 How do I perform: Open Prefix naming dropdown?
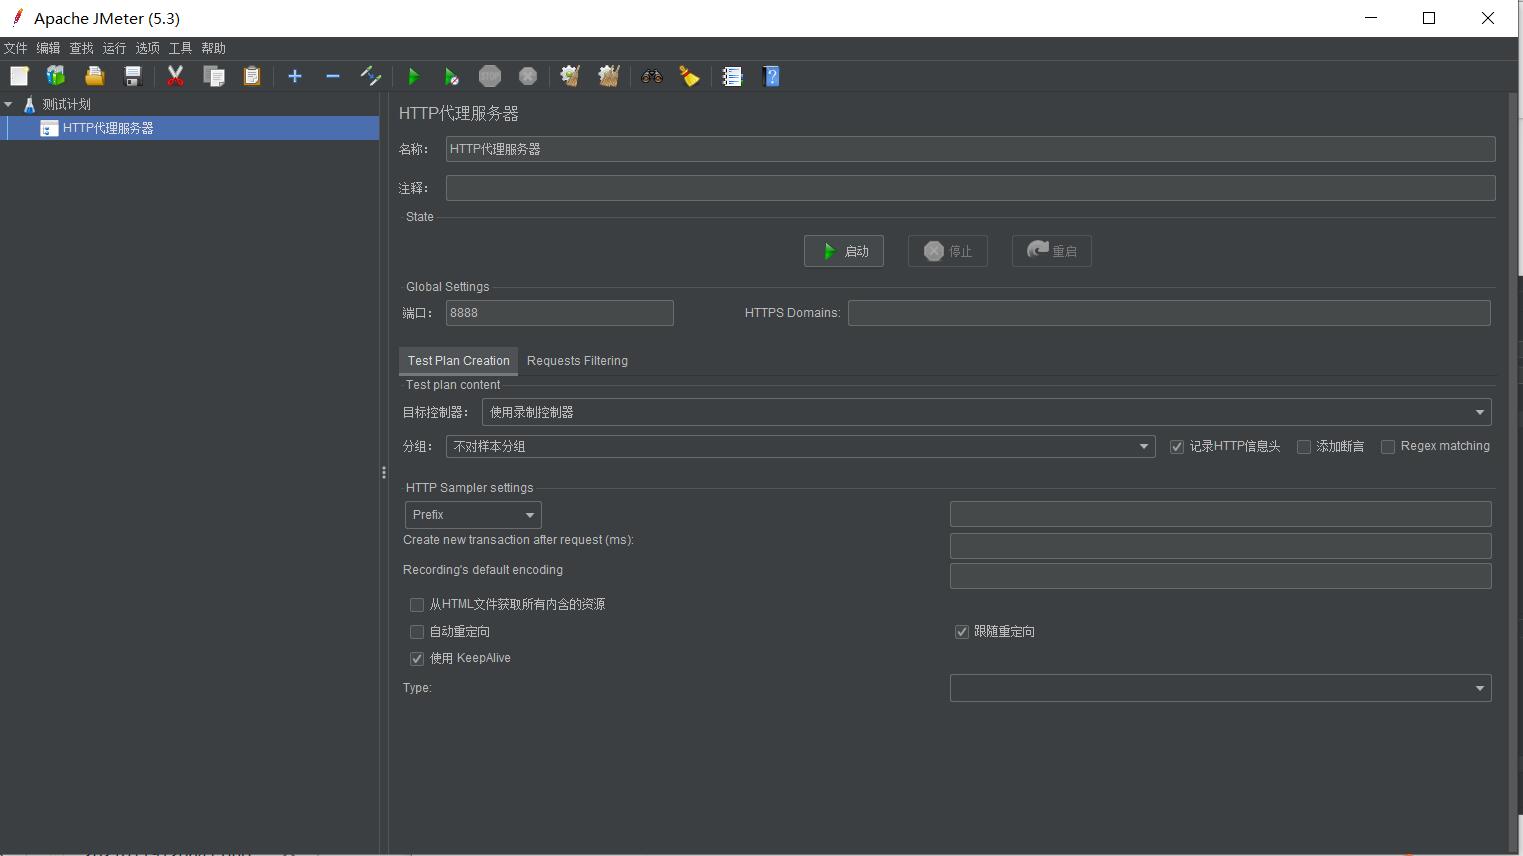click(x=473, y=515)
